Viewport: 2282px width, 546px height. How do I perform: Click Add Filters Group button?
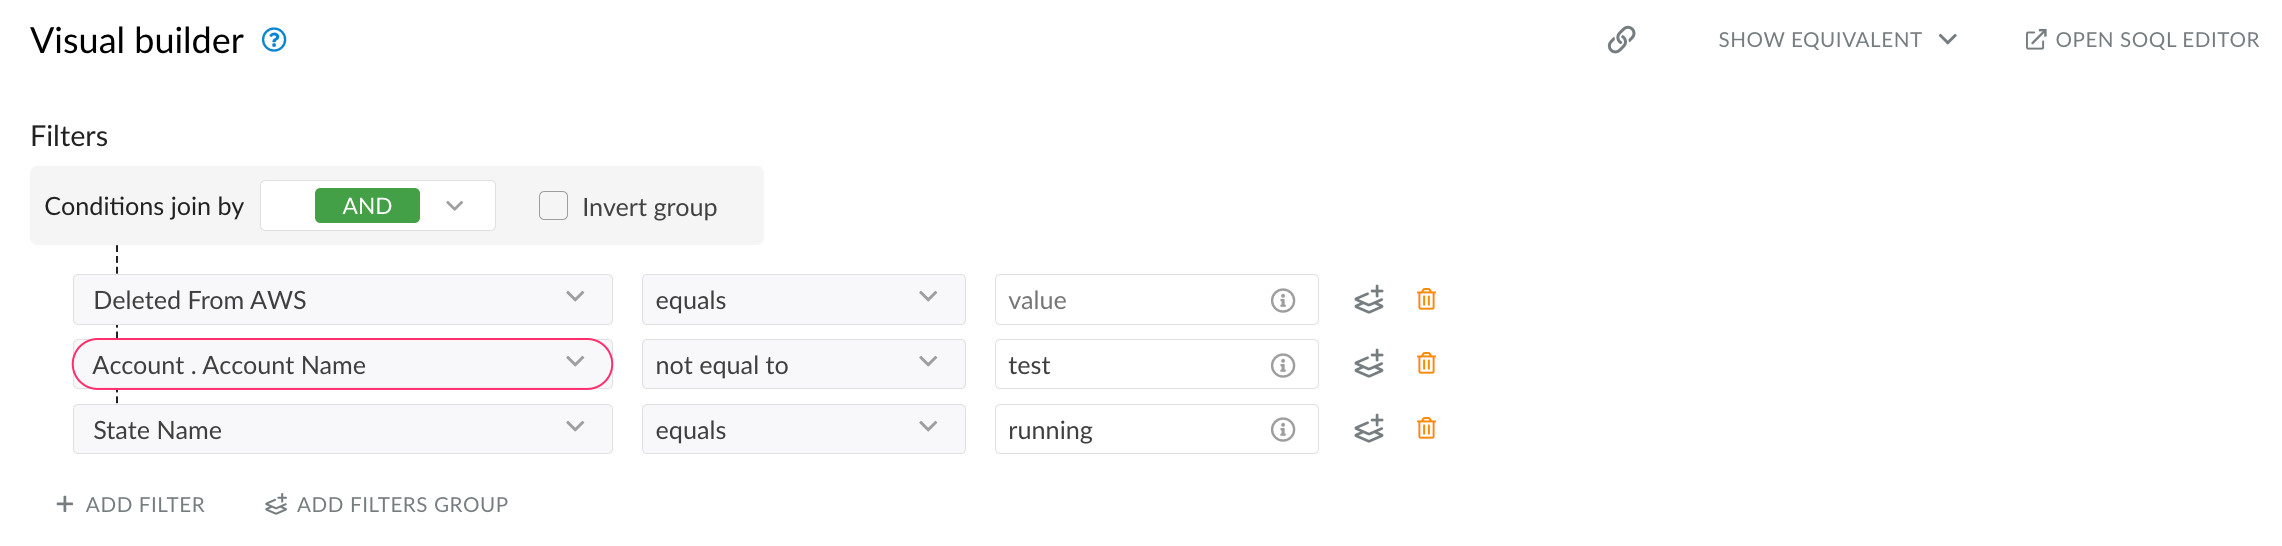pyautogui.click(x=387, y=505)
